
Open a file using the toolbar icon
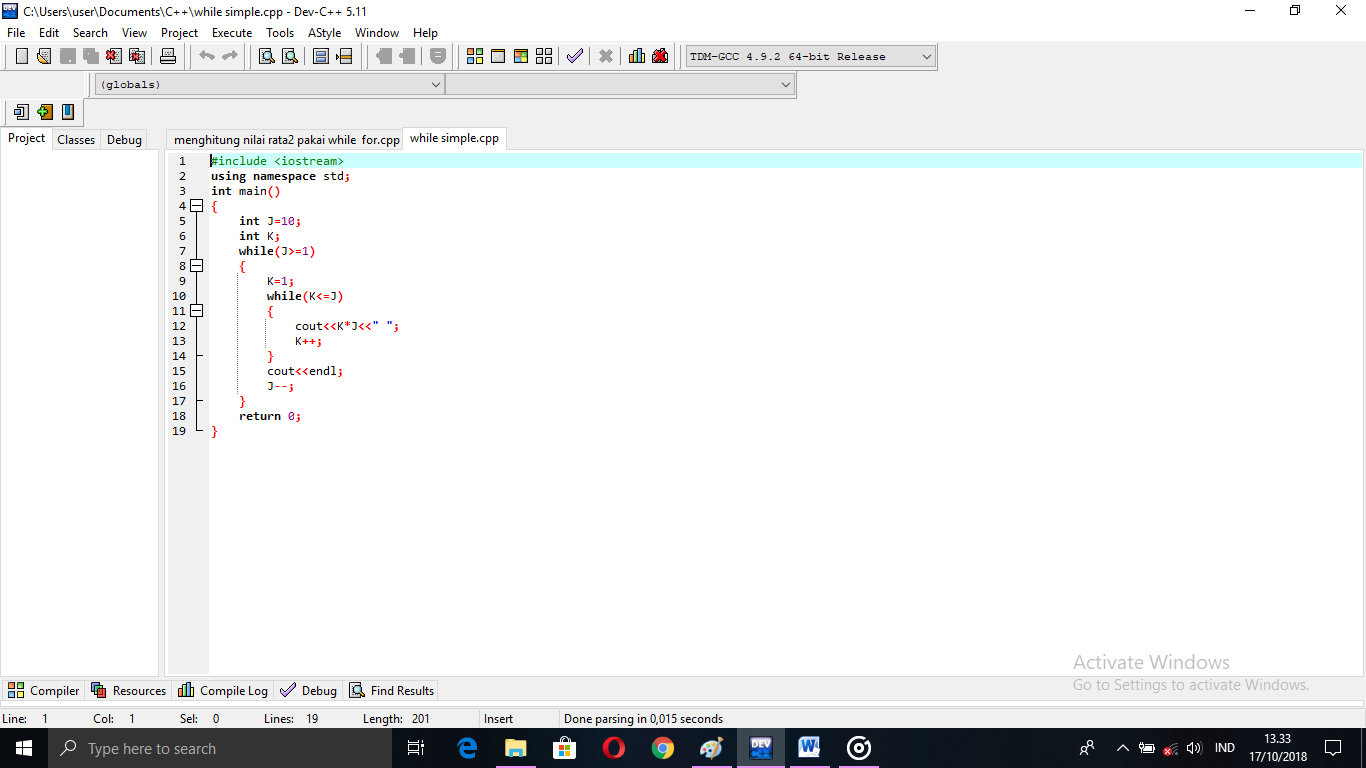point(43,56)
